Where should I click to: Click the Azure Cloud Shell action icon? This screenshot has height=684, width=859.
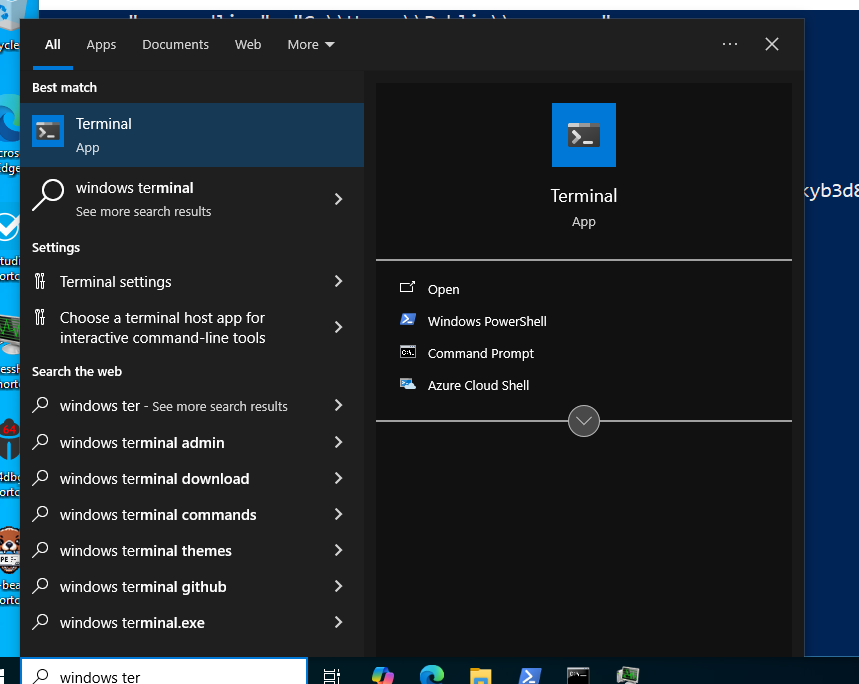408,384
